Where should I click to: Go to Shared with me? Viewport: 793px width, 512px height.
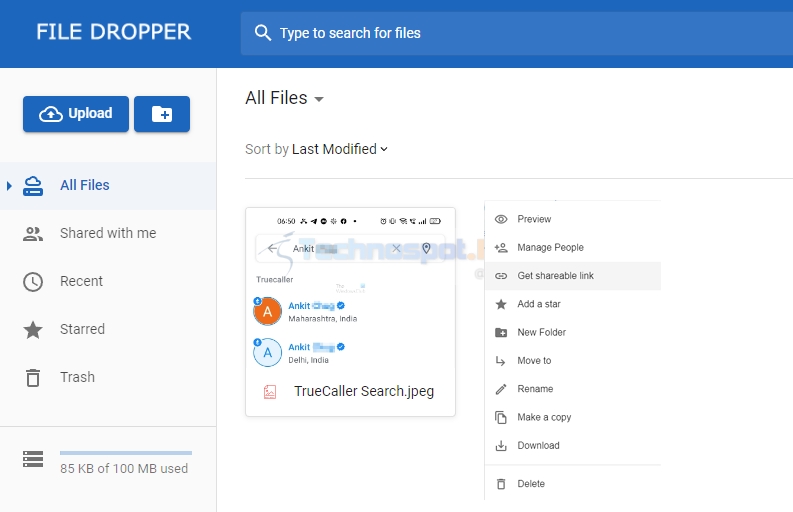(x=108, y=234)
